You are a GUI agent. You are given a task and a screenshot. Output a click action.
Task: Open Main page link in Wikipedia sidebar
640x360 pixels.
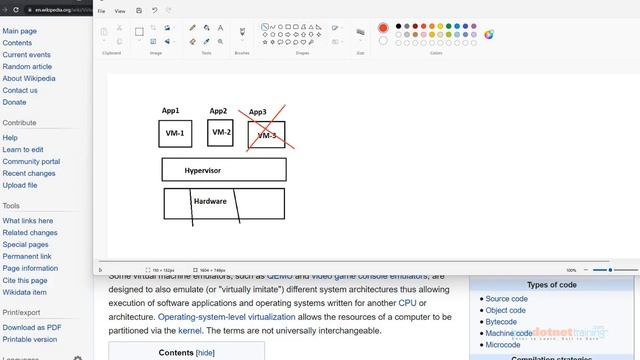(x=20, y=31)
